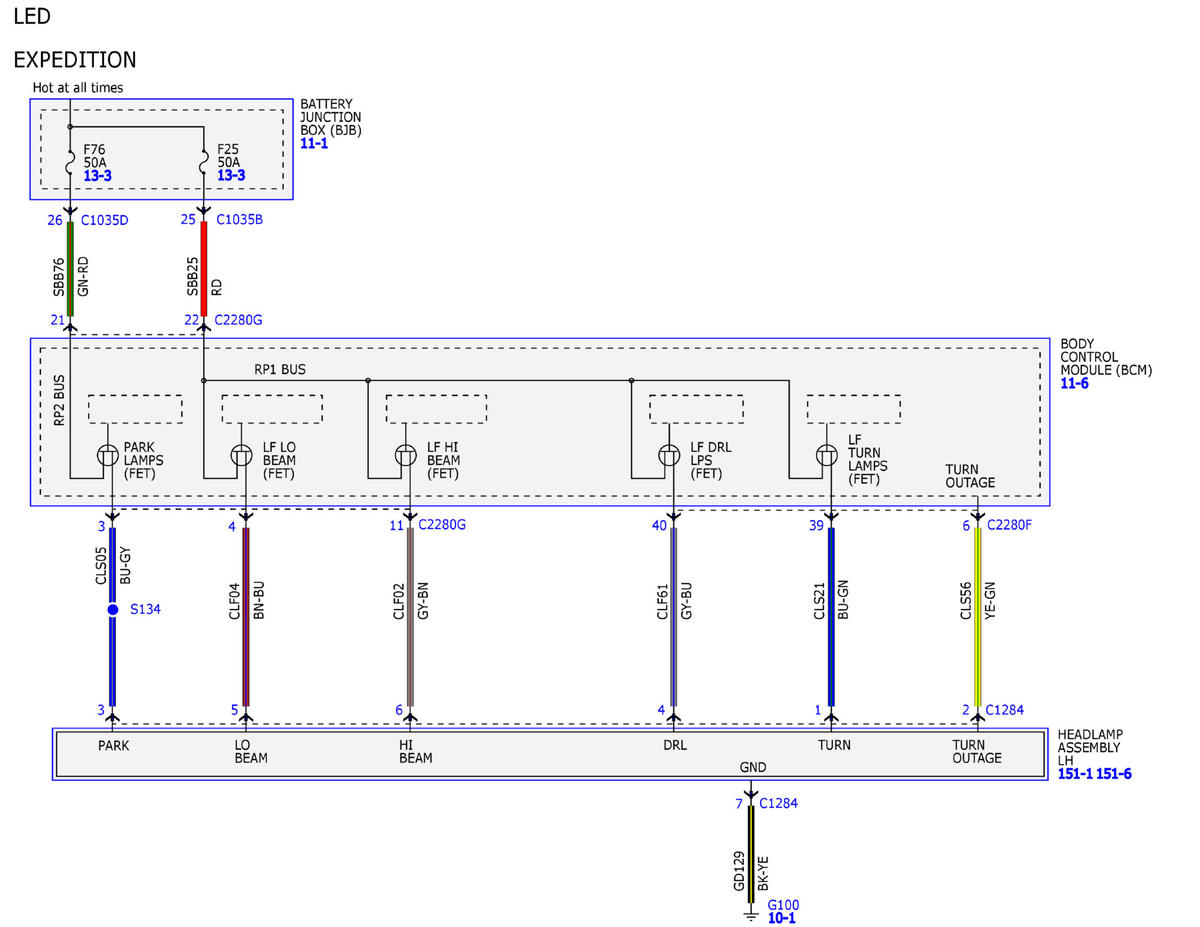
Task: Open the 151-6 Headlamp Assembly link
Action: point(1115,773)
